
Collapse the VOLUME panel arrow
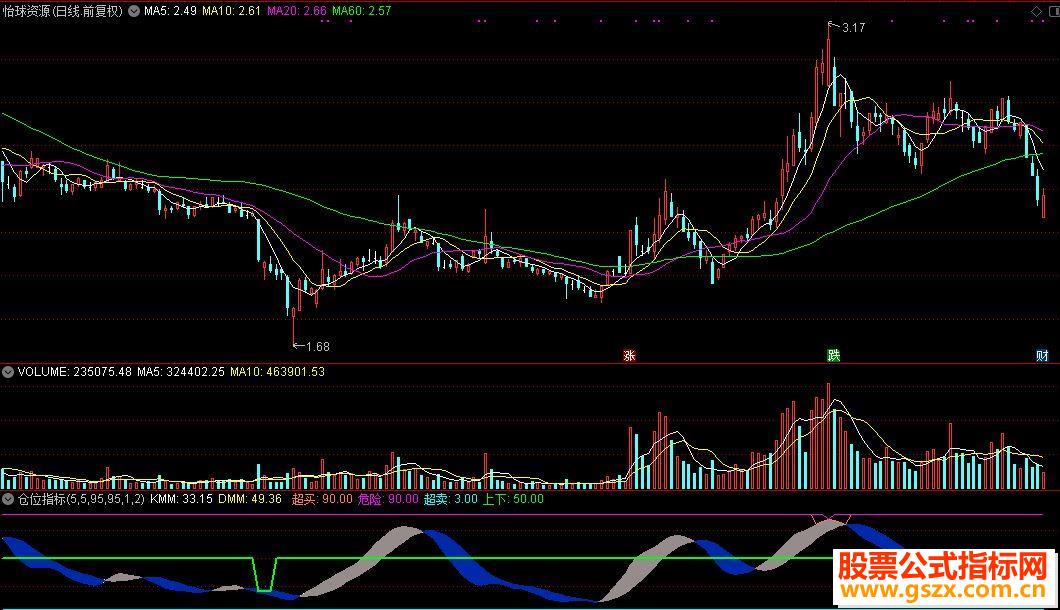click(8, 372)
